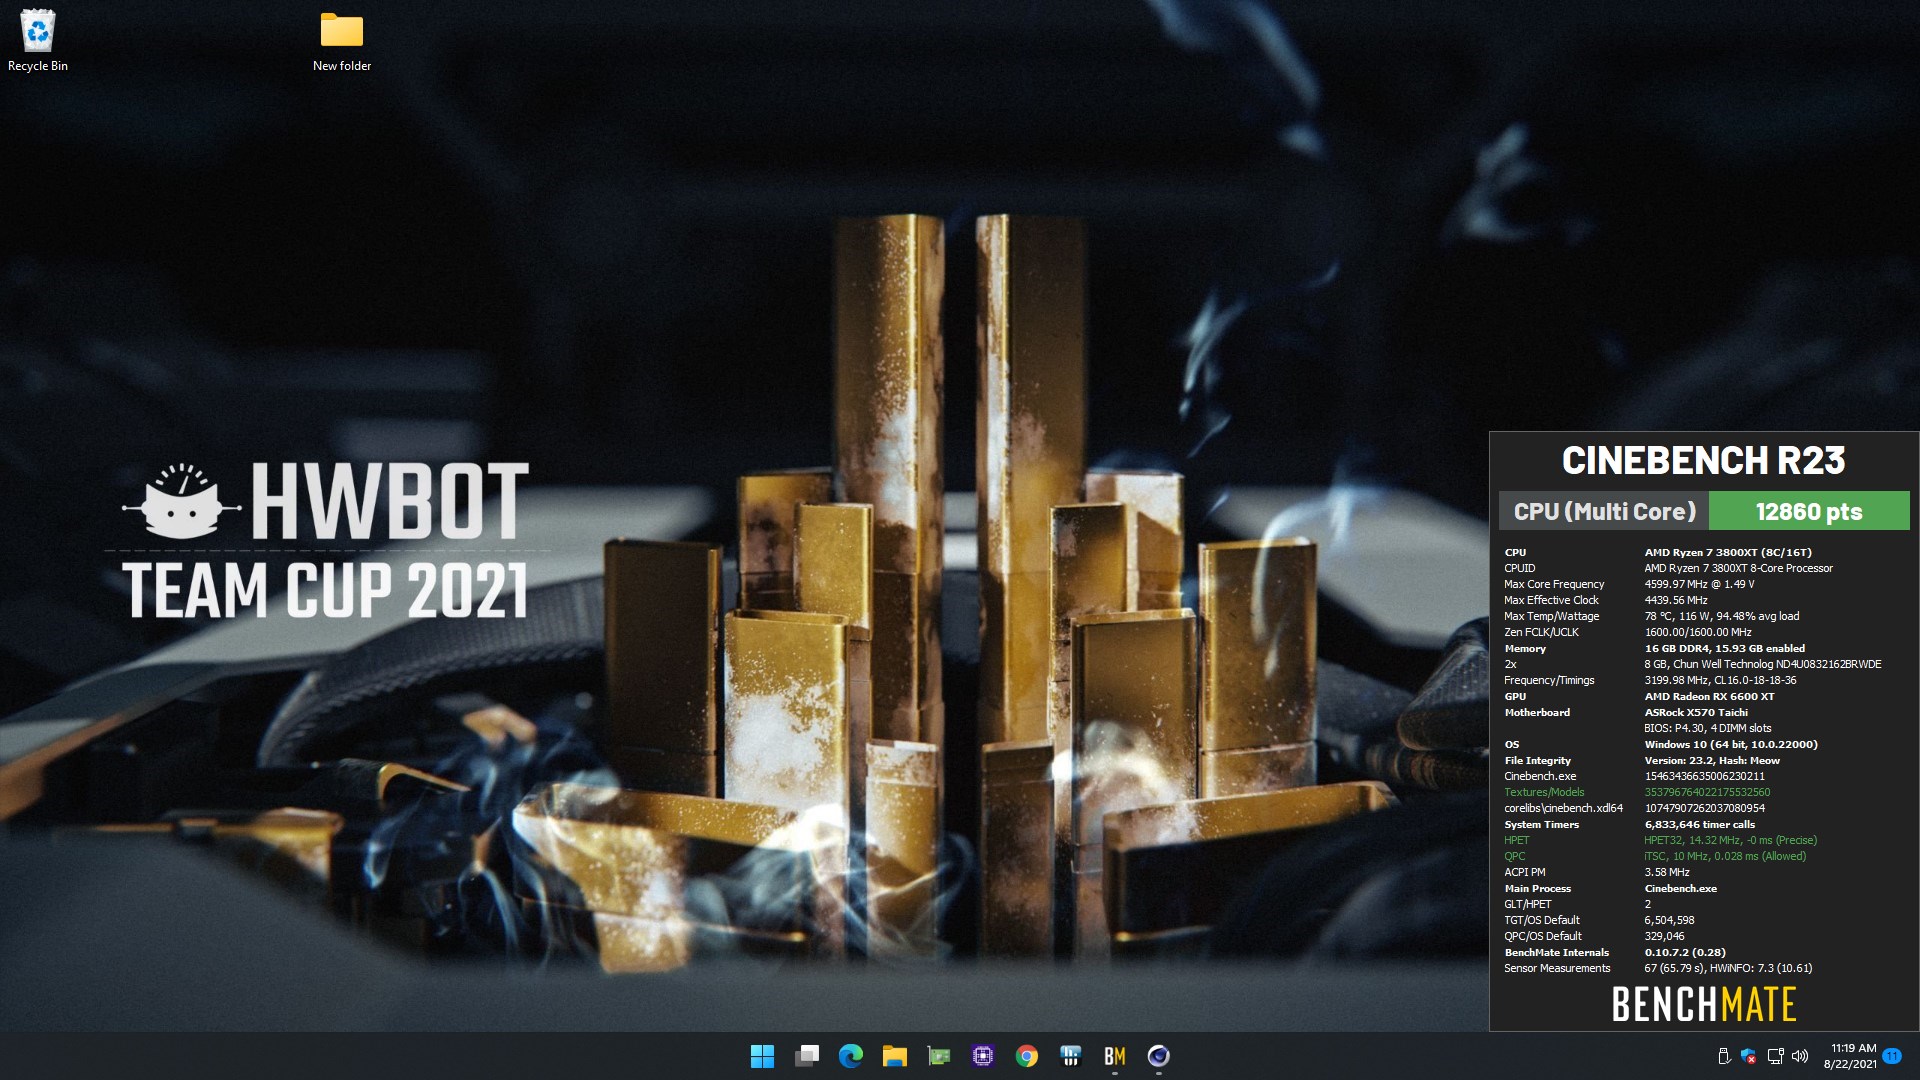Open the green graphics card app on the taskbar

coord(938,1056)
